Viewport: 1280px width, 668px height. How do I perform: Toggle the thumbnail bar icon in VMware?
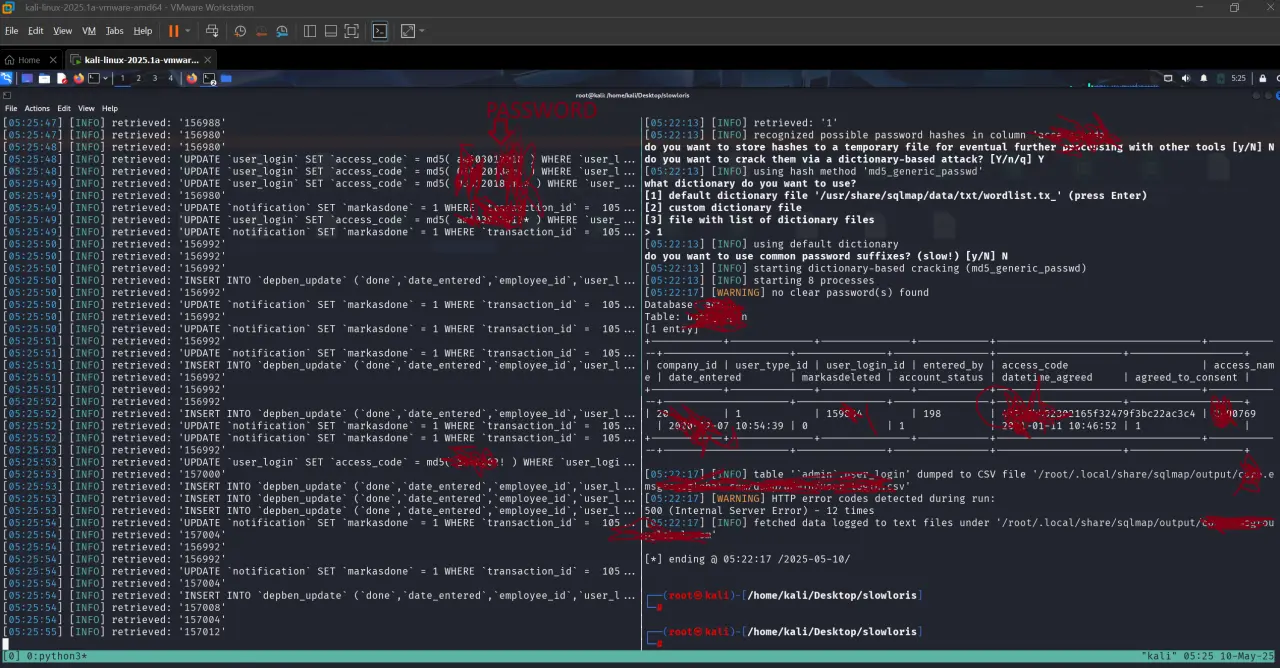330,31
